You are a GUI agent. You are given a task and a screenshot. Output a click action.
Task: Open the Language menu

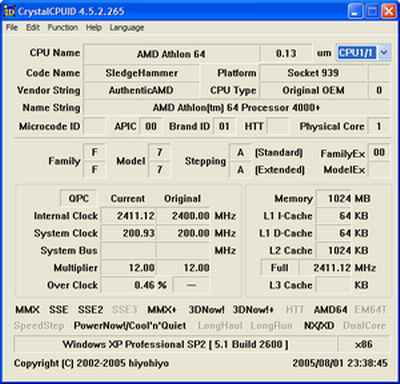point(127,28)
